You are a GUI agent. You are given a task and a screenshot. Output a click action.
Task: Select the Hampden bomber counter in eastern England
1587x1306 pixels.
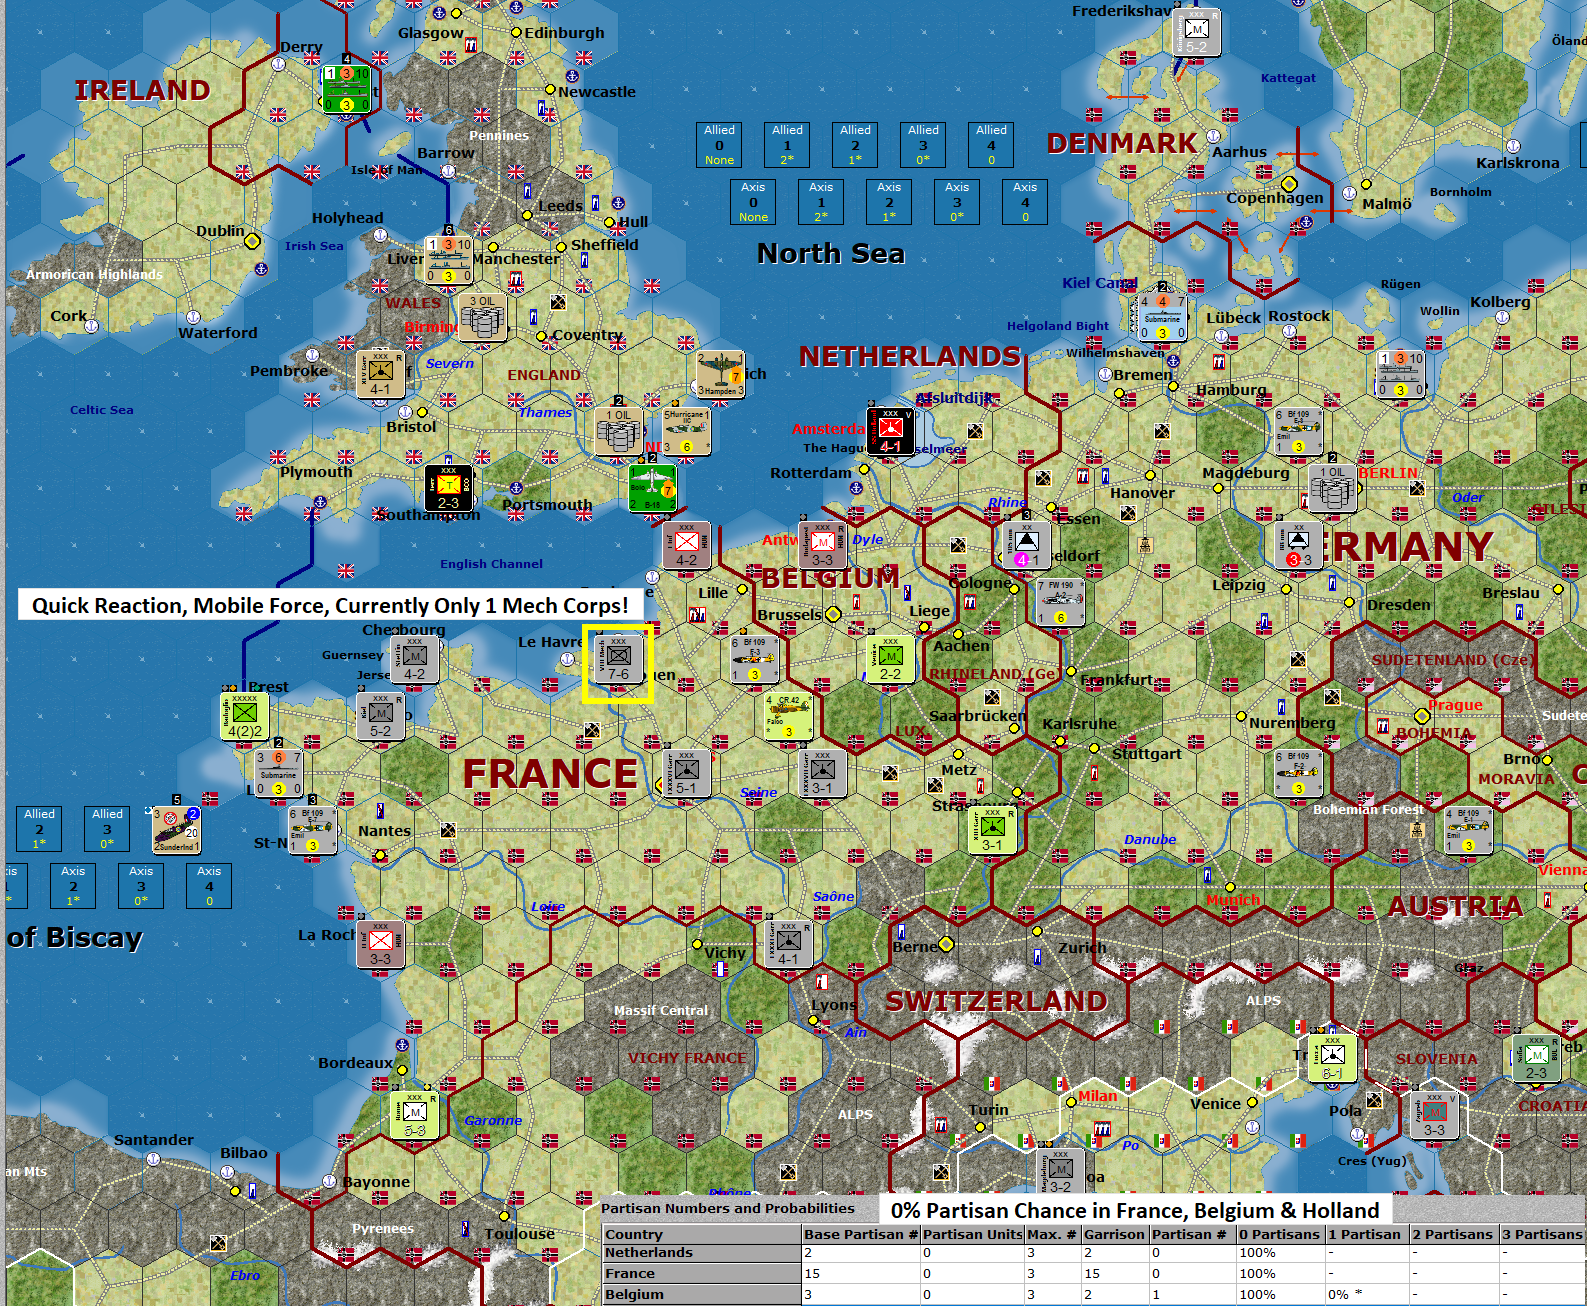click(721, 375)
